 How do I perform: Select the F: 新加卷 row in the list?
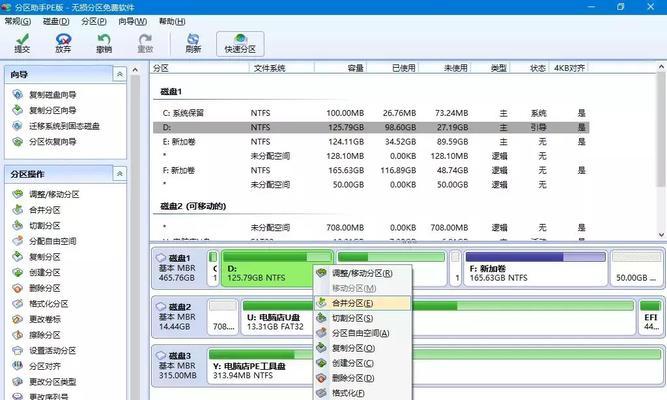371,170
